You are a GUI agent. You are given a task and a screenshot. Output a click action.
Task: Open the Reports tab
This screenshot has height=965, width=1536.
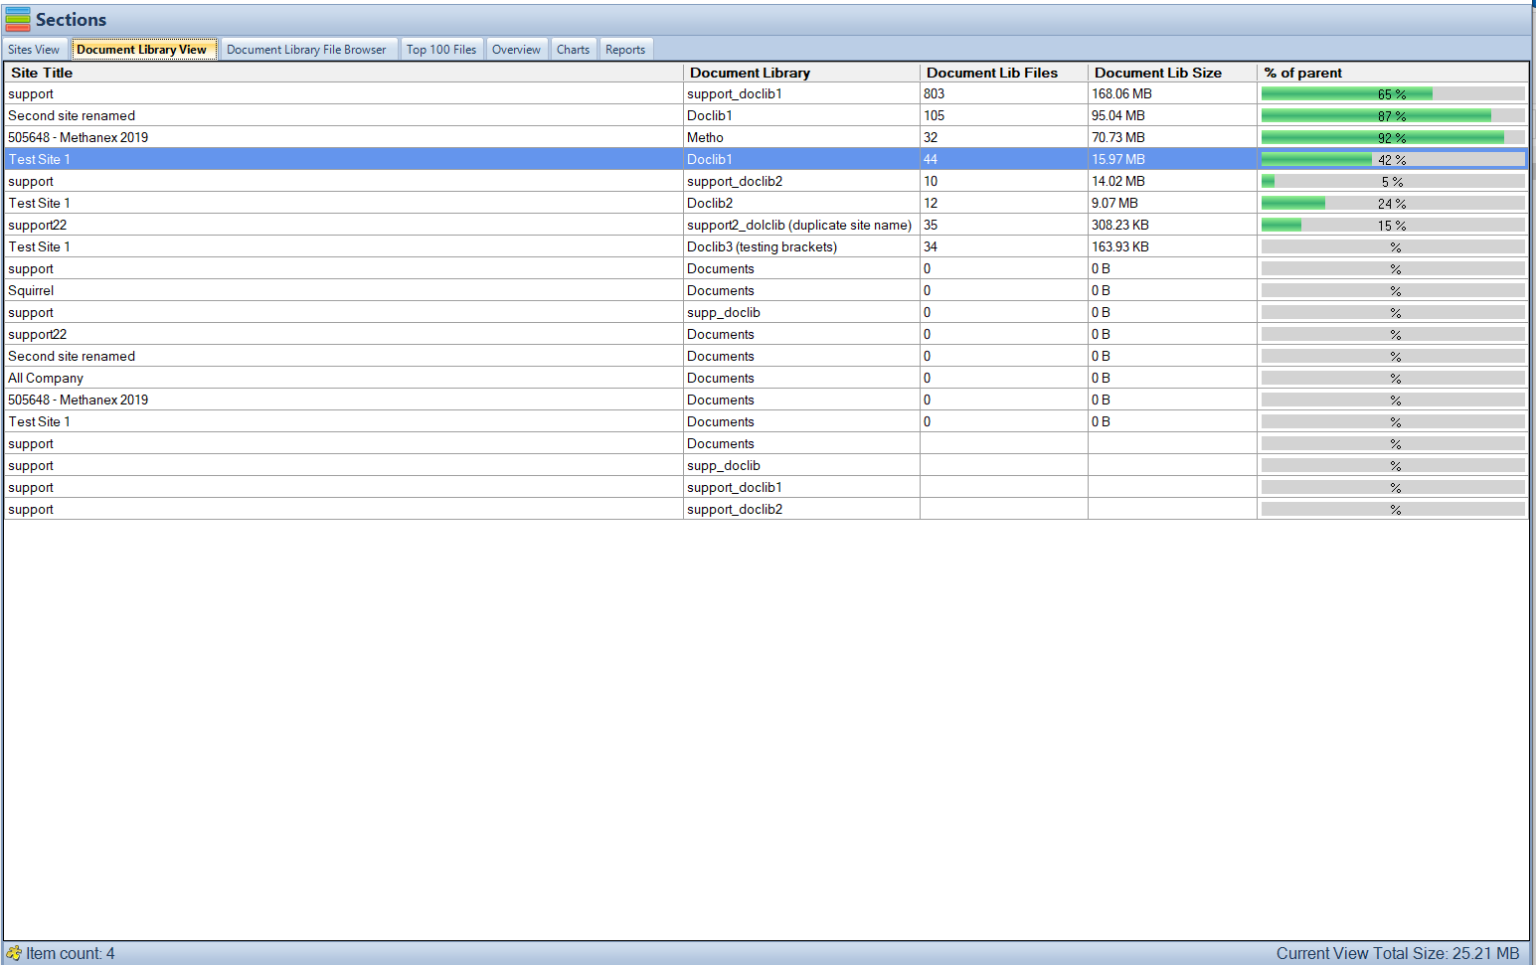(625, 48)
